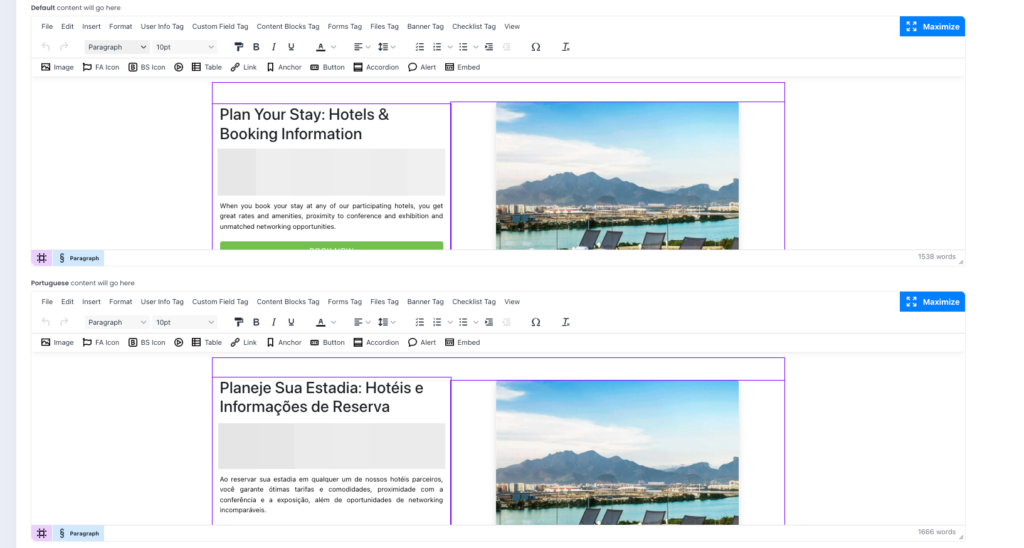Add an Anchor in the Default editor
This screenshot has width=1024, height=548.
(284, 67)
